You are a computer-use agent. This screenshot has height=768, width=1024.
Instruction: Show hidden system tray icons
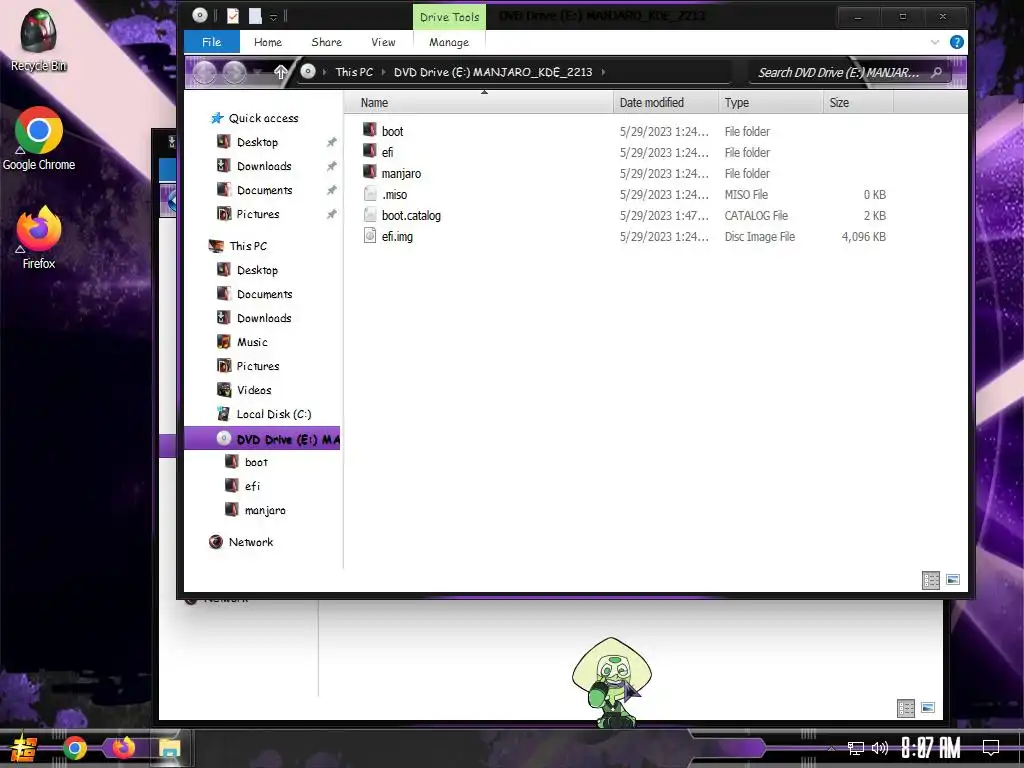(x=831, y=748)
